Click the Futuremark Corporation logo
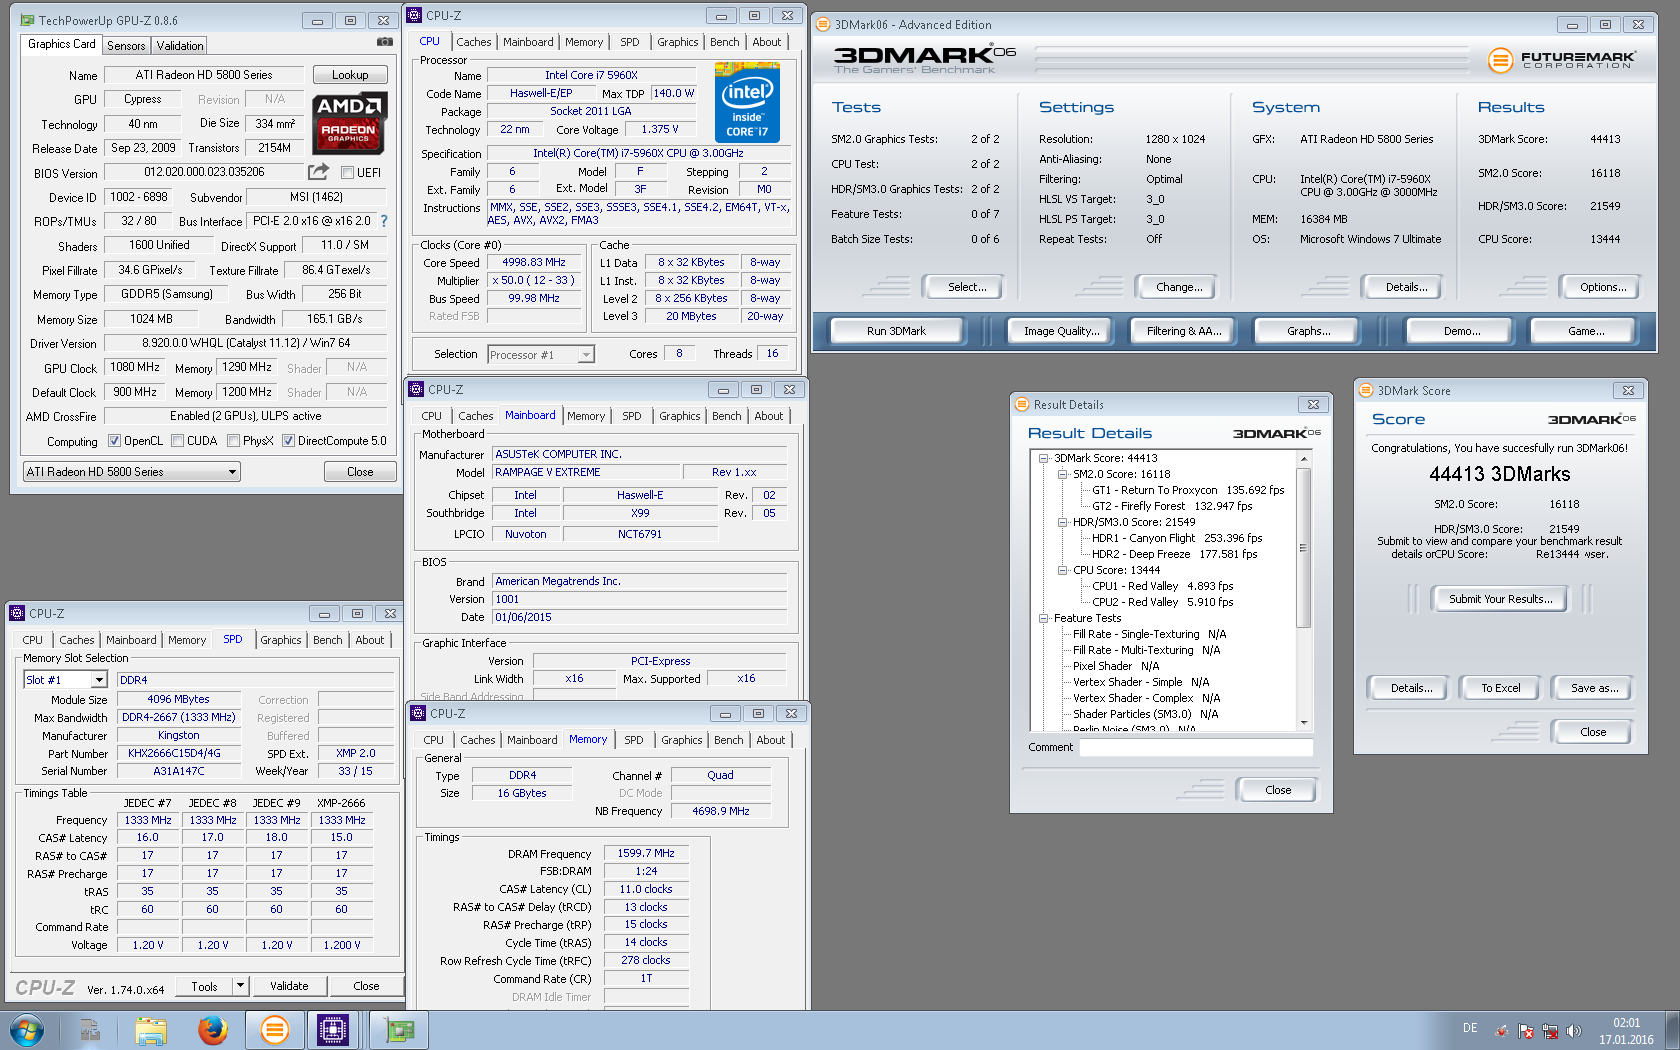Image resolution: width=1680 pixels, height=1050 pixels. (1562, 60)
